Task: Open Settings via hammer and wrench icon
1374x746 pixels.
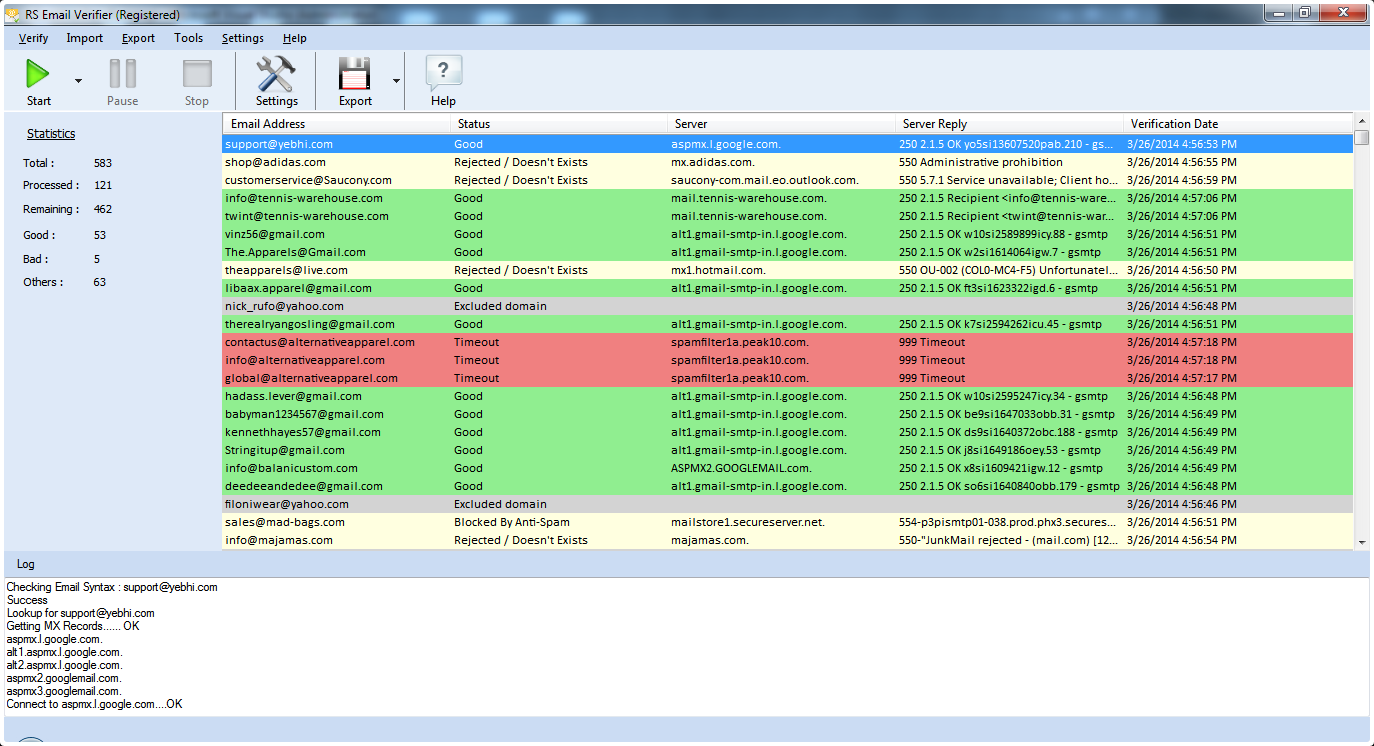Action: [276, 74]
